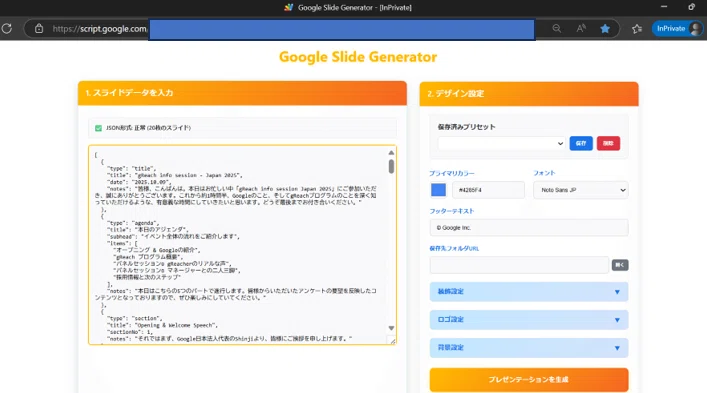This screenshot has height=393, width=707.
Task: Click the blue preset save button
Action: [581, 143]
